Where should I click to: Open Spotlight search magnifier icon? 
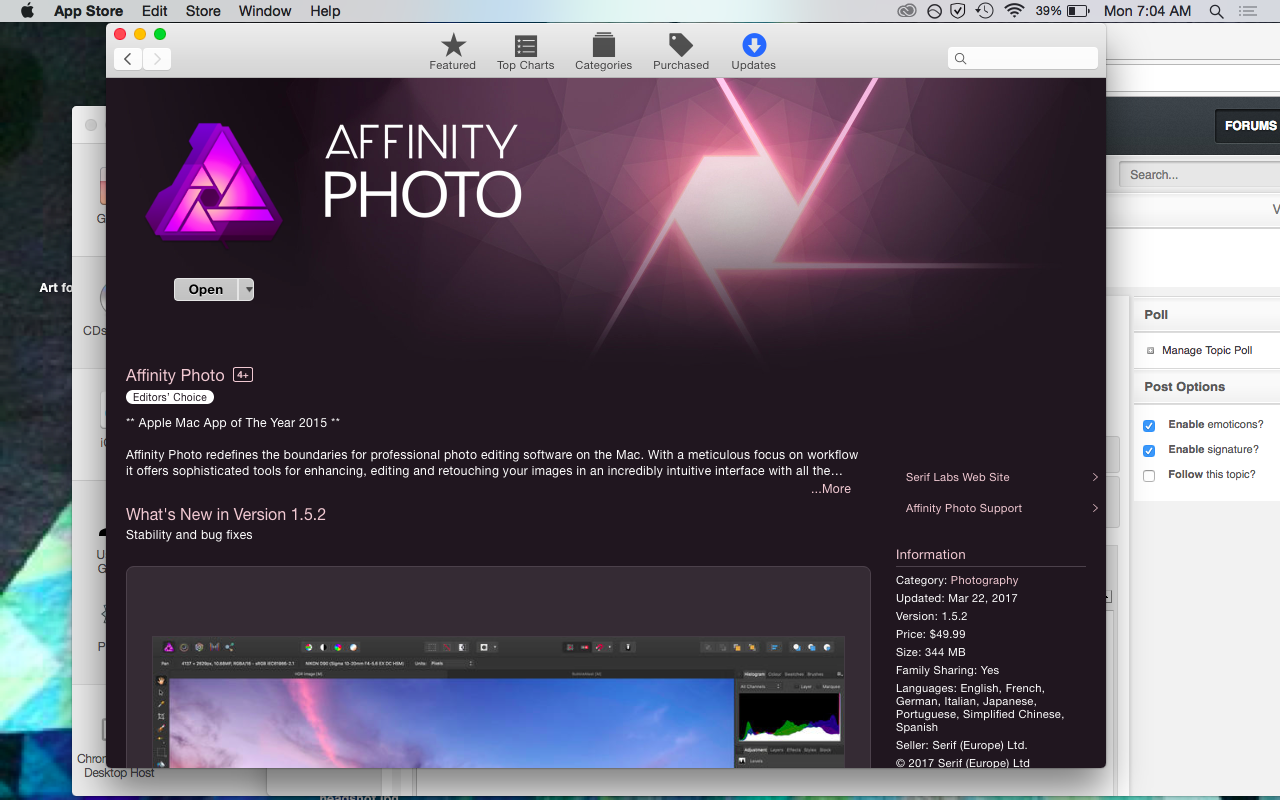tap(1216, 11)
